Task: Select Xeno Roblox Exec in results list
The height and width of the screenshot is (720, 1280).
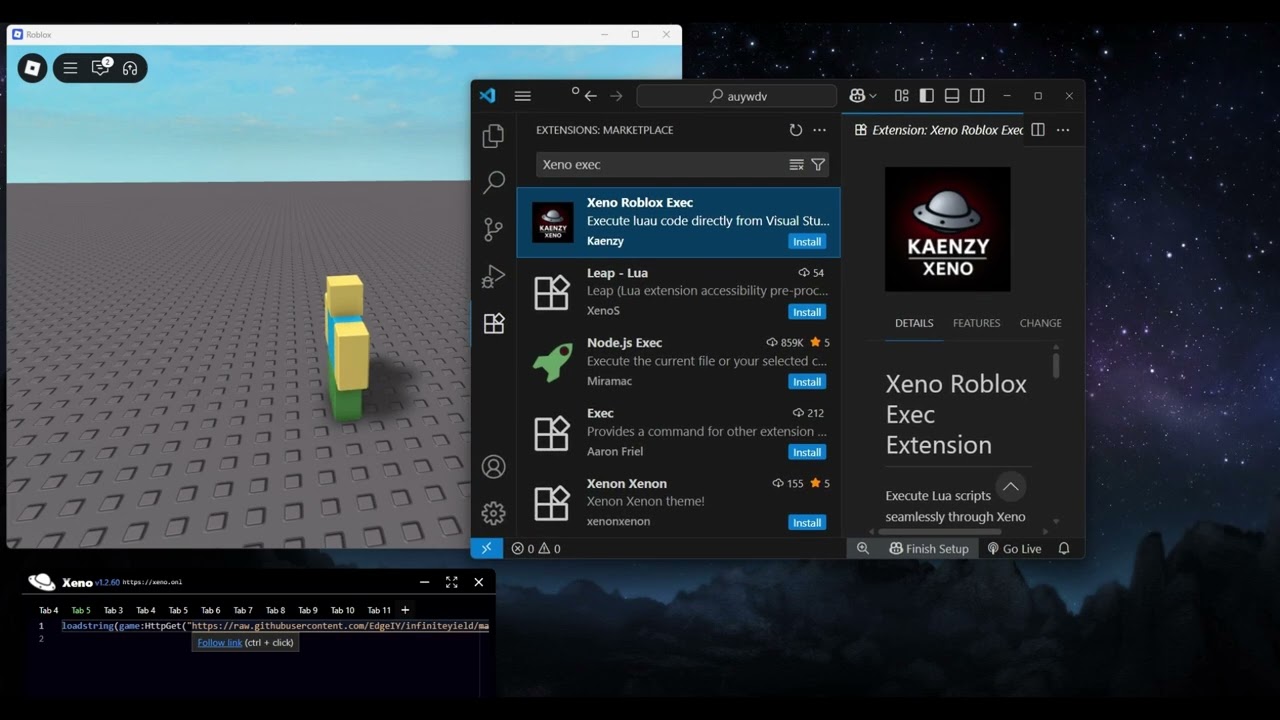Action: (x=678, y=222)
